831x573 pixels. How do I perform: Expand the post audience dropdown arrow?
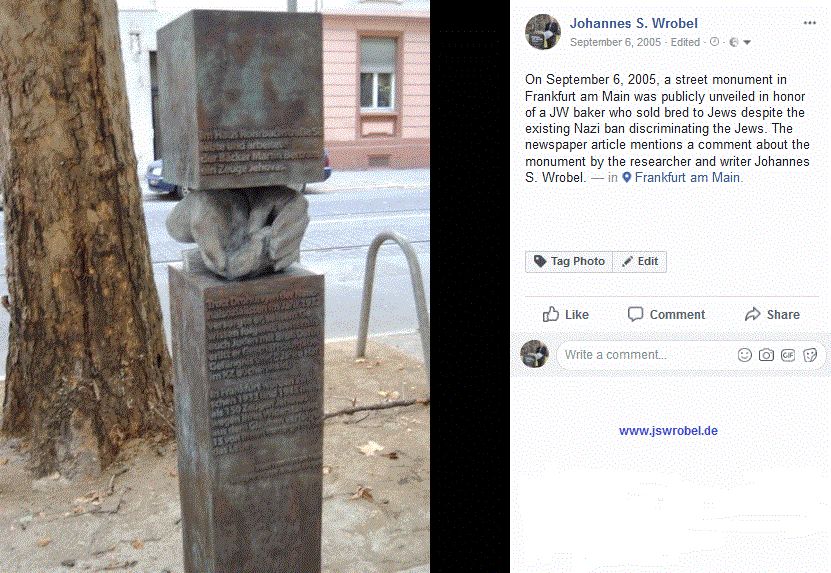click(747, 42)
